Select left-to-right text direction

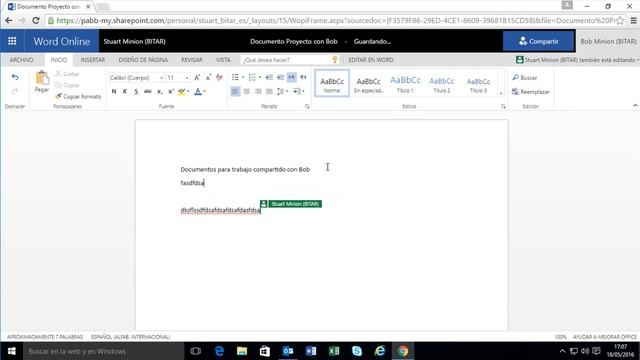point(291,77)
